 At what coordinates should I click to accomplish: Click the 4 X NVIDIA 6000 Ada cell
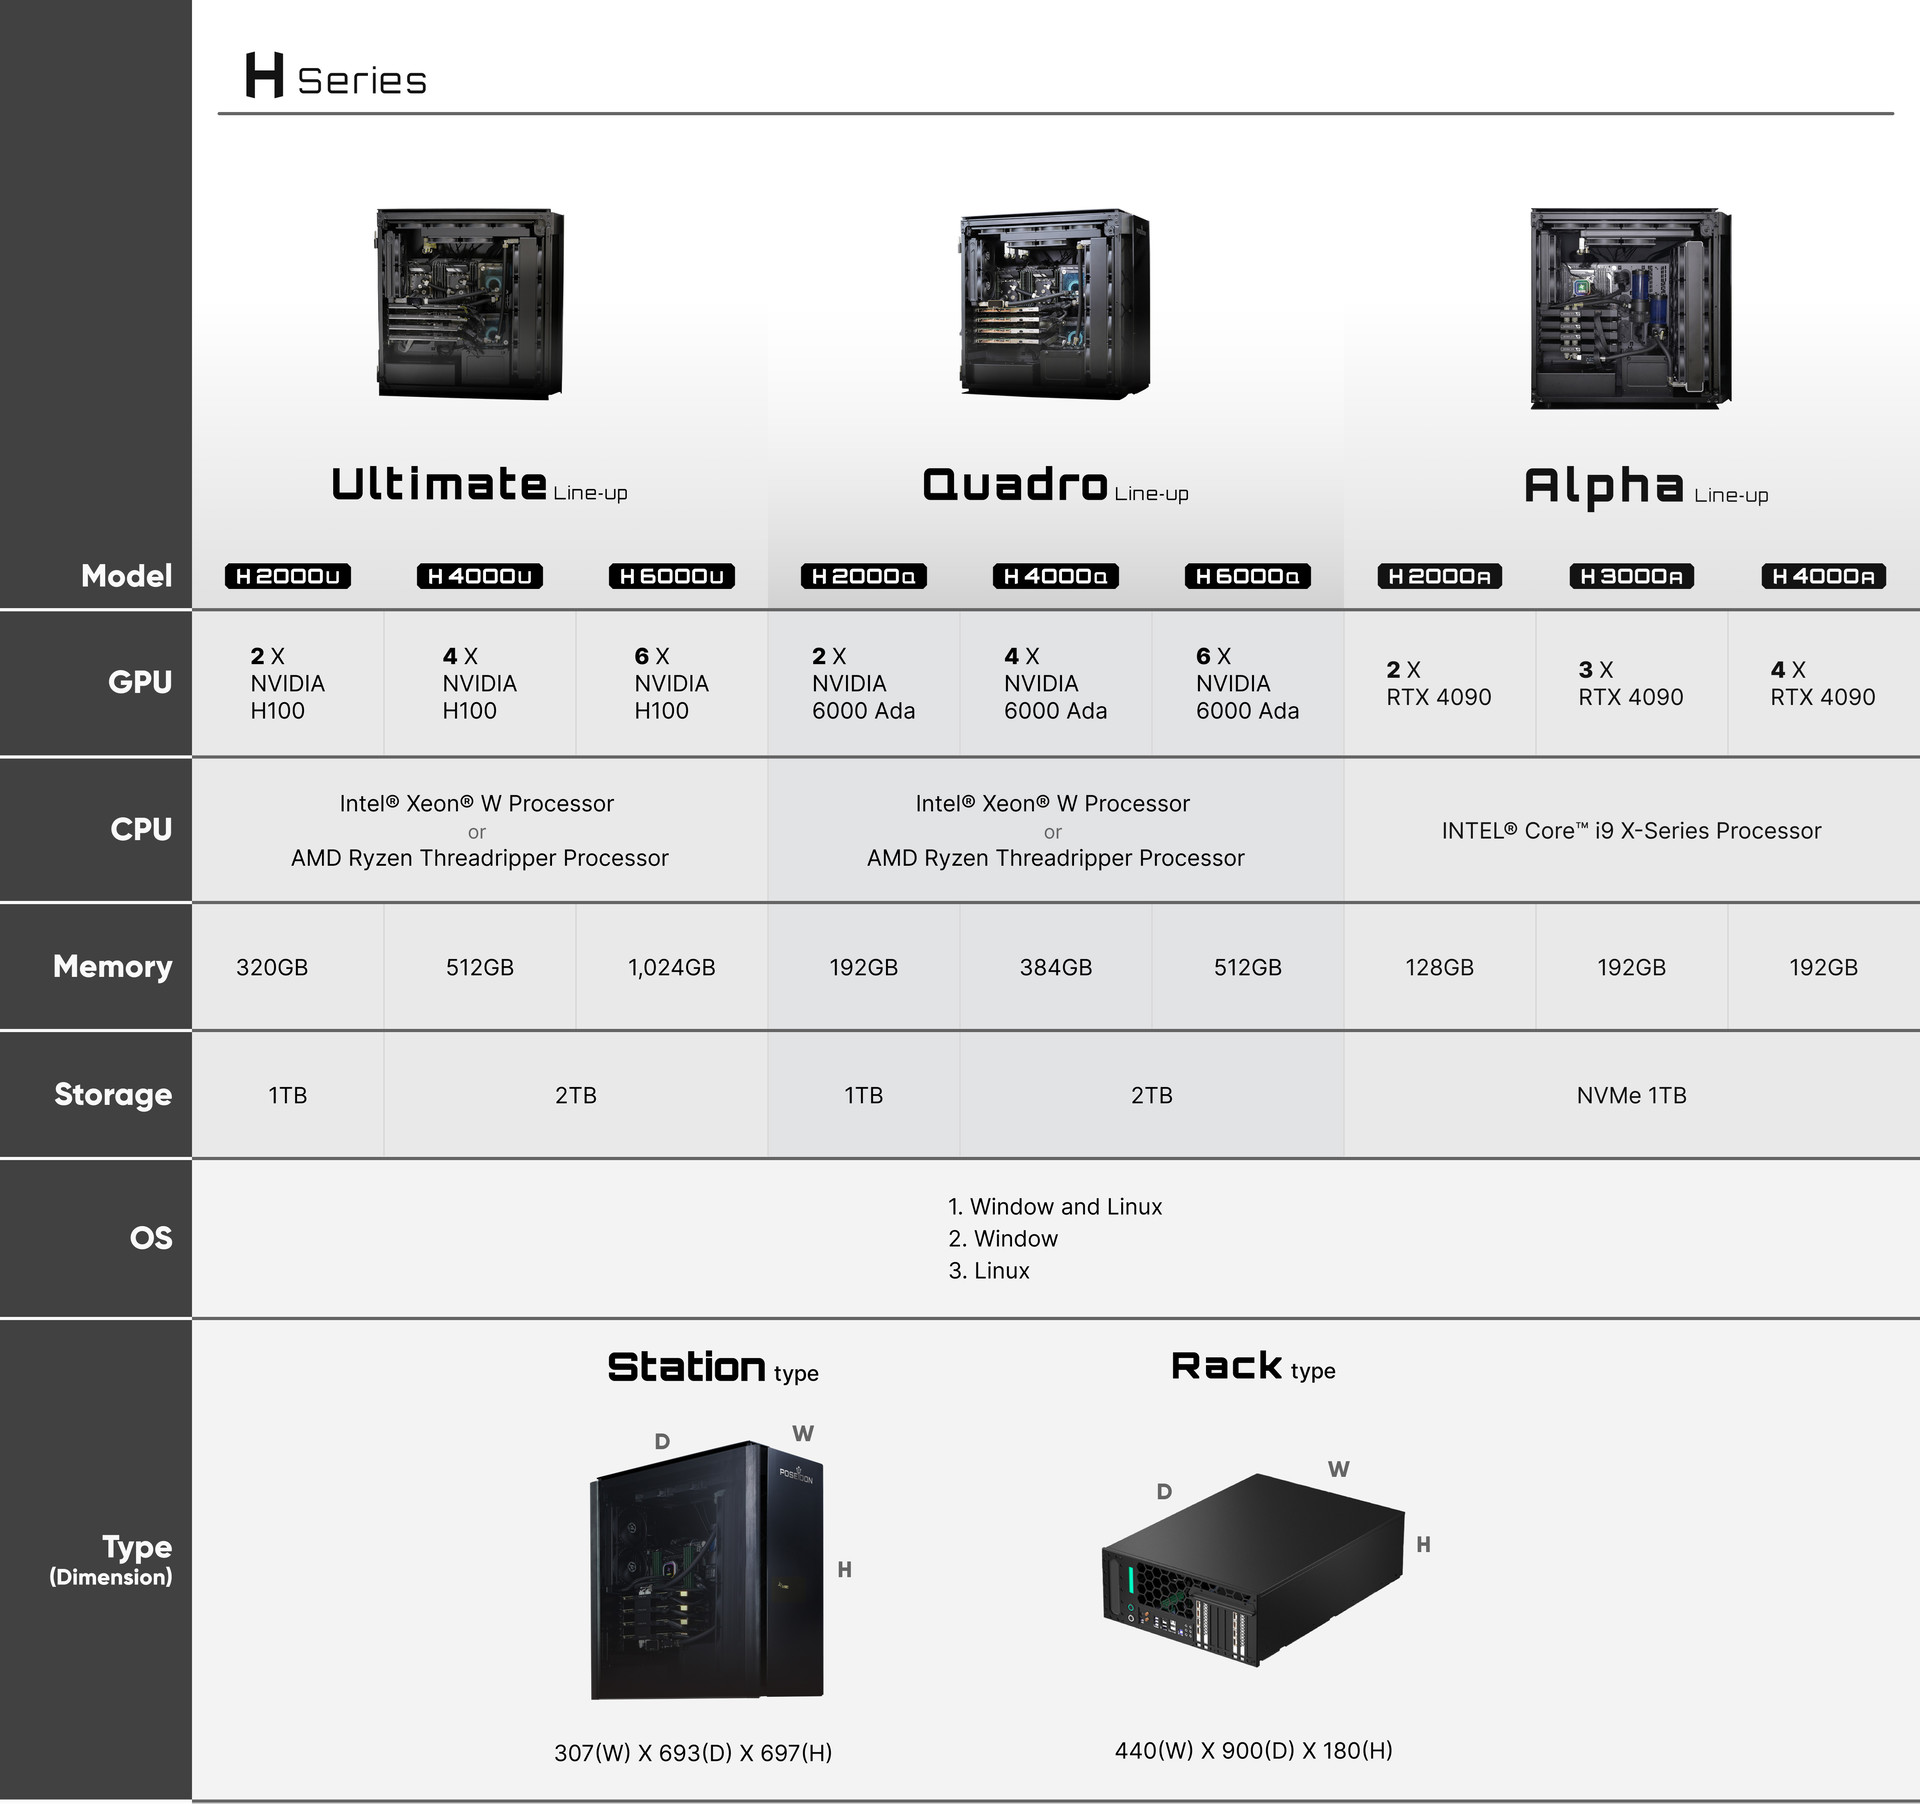coord(1056,683)
